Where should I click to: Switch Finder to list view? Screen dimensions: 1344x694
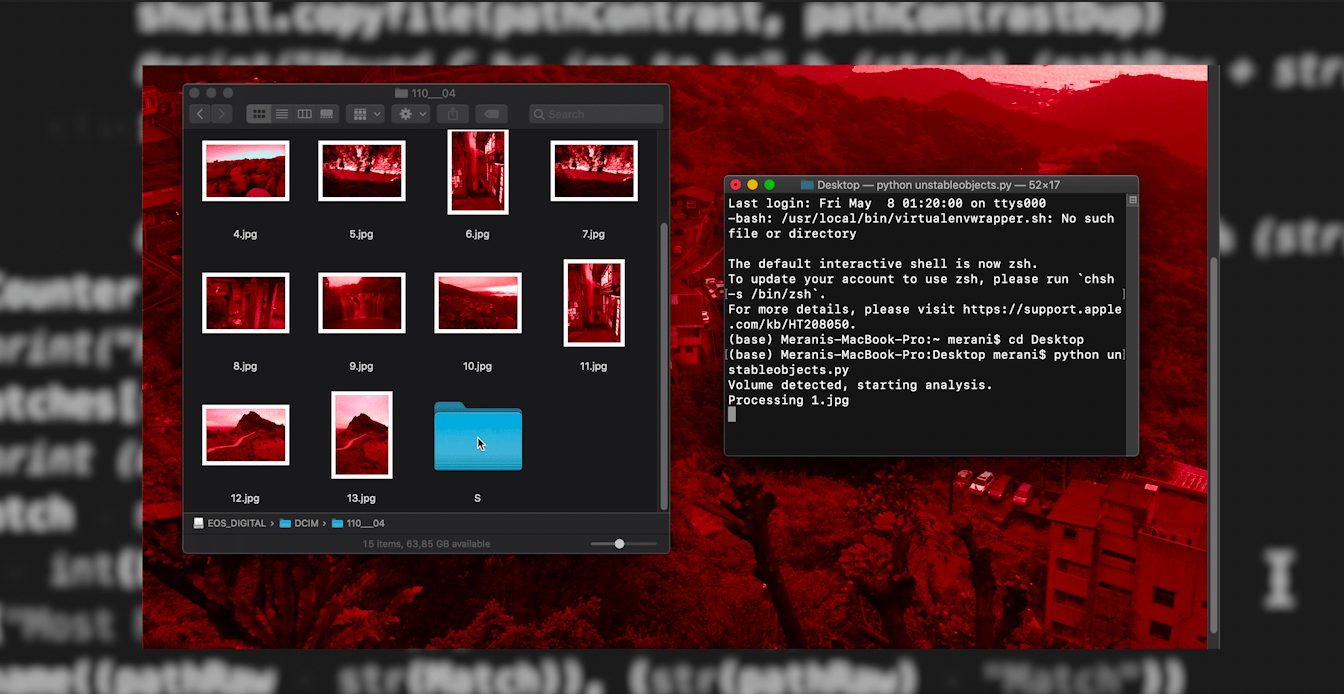[282, 114]
